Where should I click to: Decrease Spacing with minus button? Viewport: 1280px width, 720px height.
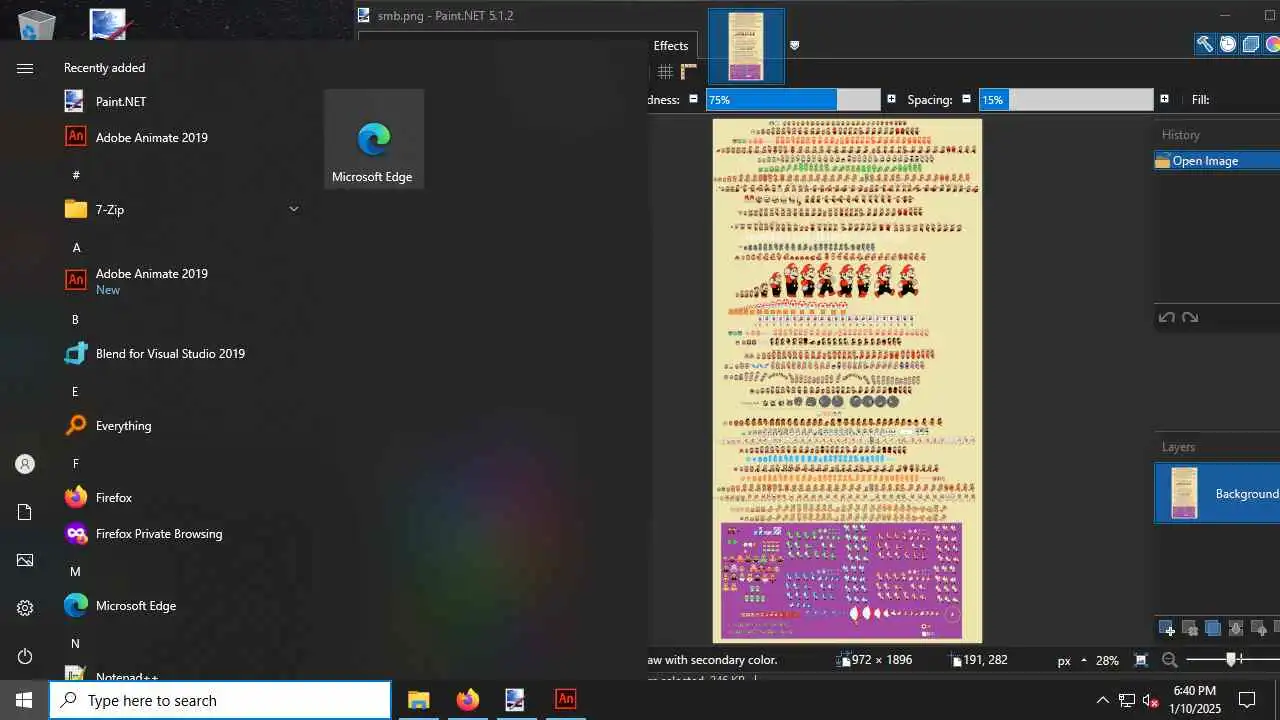966,99
